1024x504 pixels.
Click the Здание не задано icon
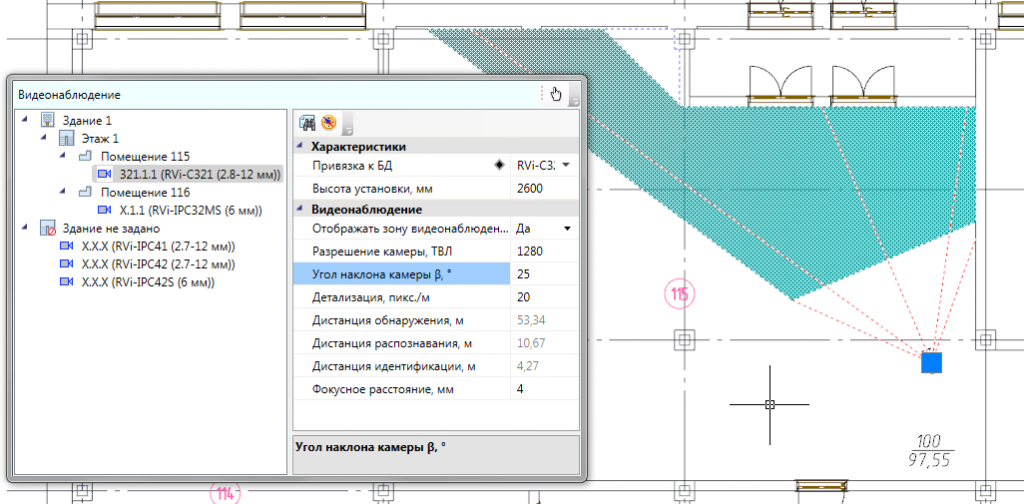pos(47,228)
